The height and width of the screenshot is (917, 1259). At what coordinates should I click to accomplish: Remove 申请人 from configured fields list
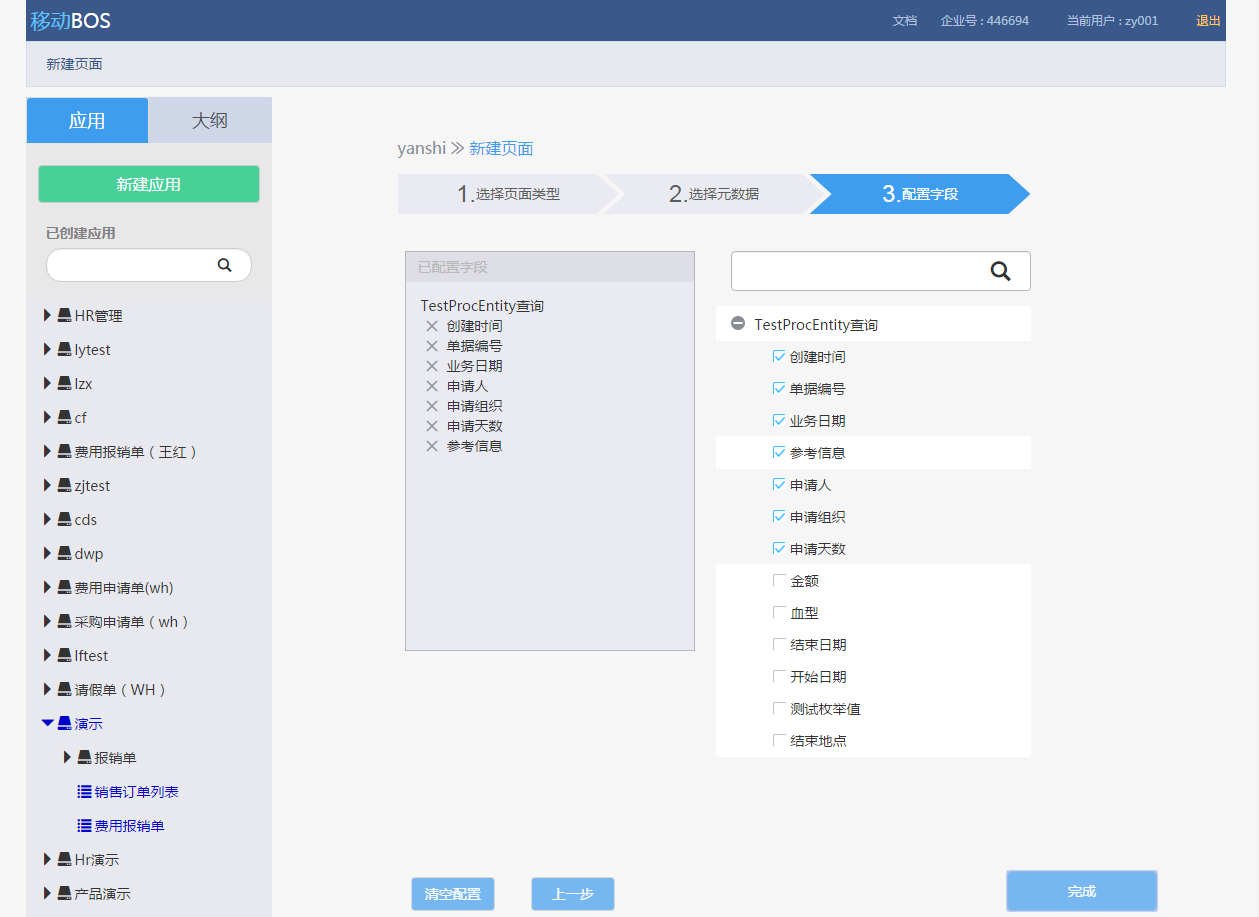[432, 386]
